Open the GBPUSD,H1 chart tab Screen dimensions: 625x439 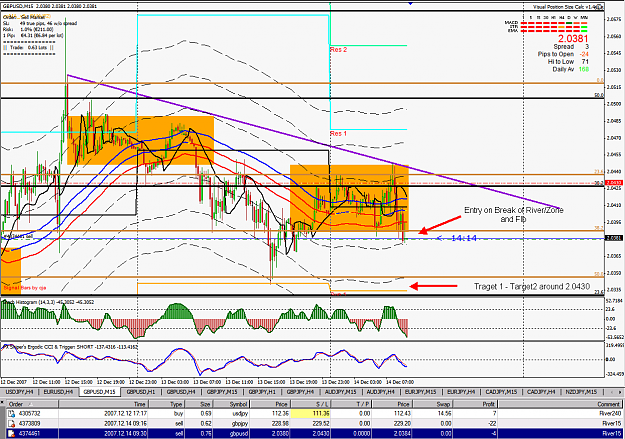point(141,392)
